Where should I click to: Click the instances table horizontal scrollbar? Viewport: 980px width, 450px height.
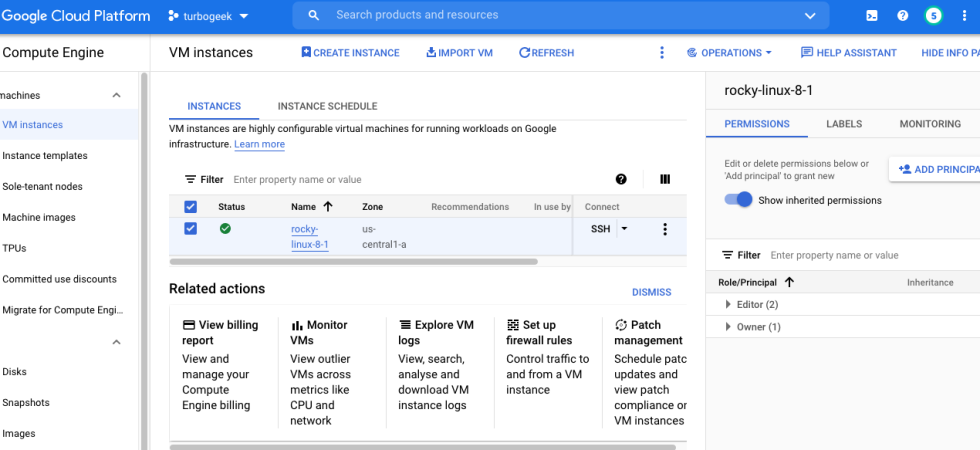[354, 262]
